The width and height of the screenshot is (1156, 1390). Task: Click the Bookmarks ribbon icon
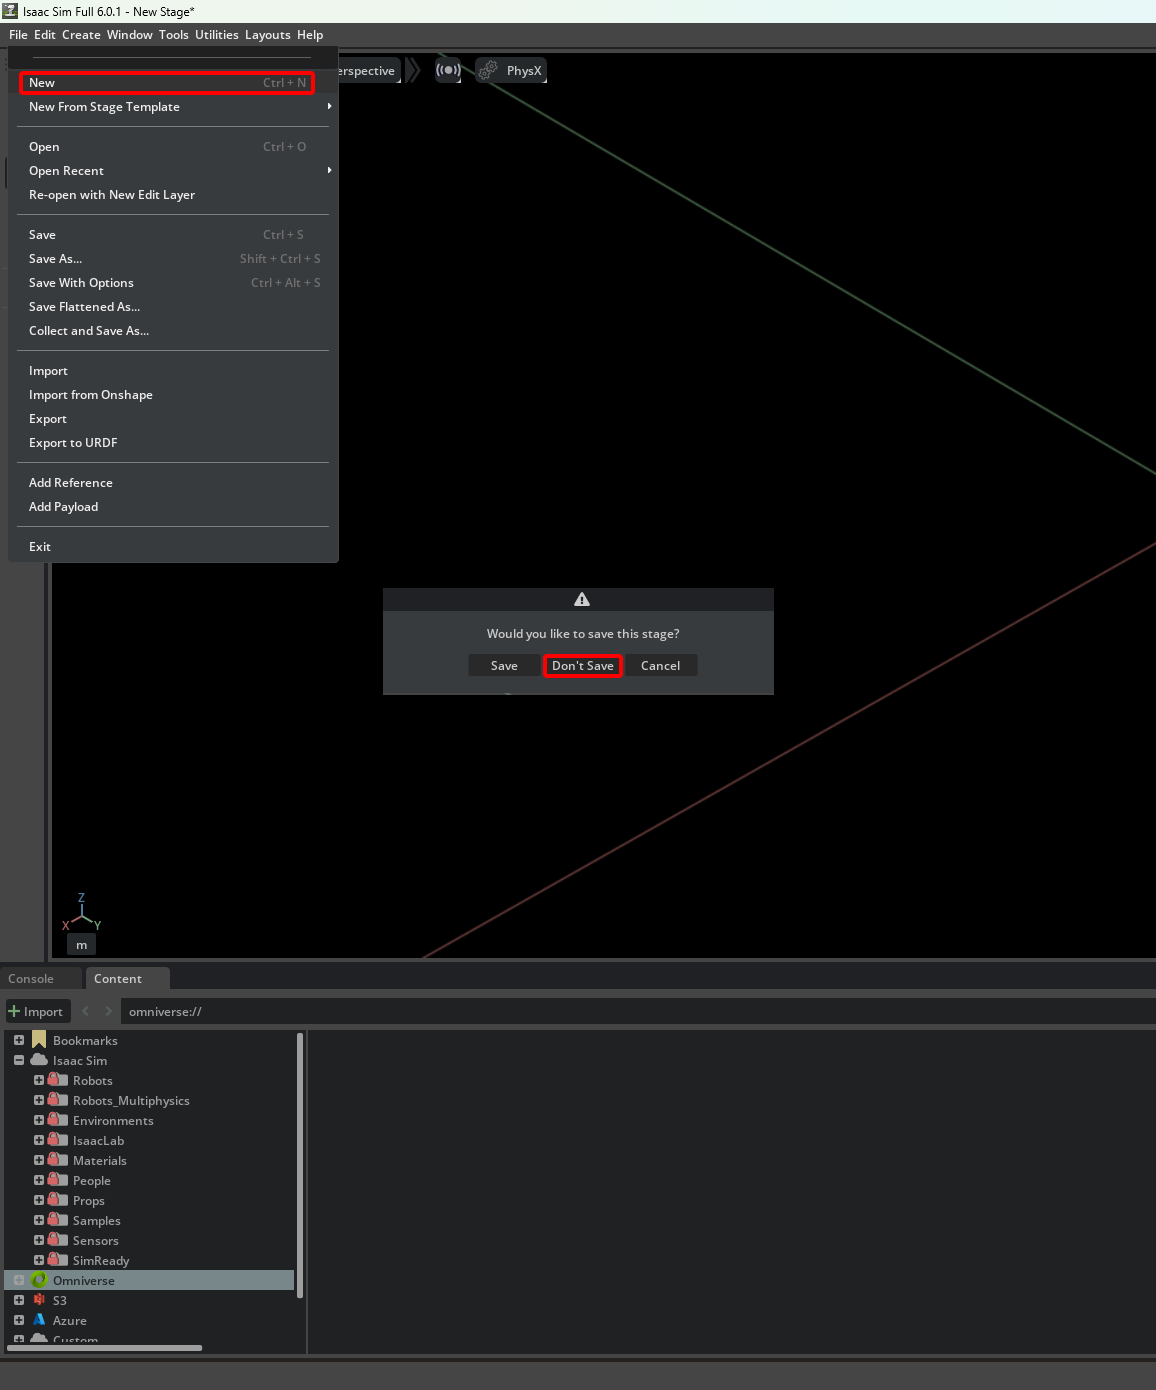point(39,1040)
